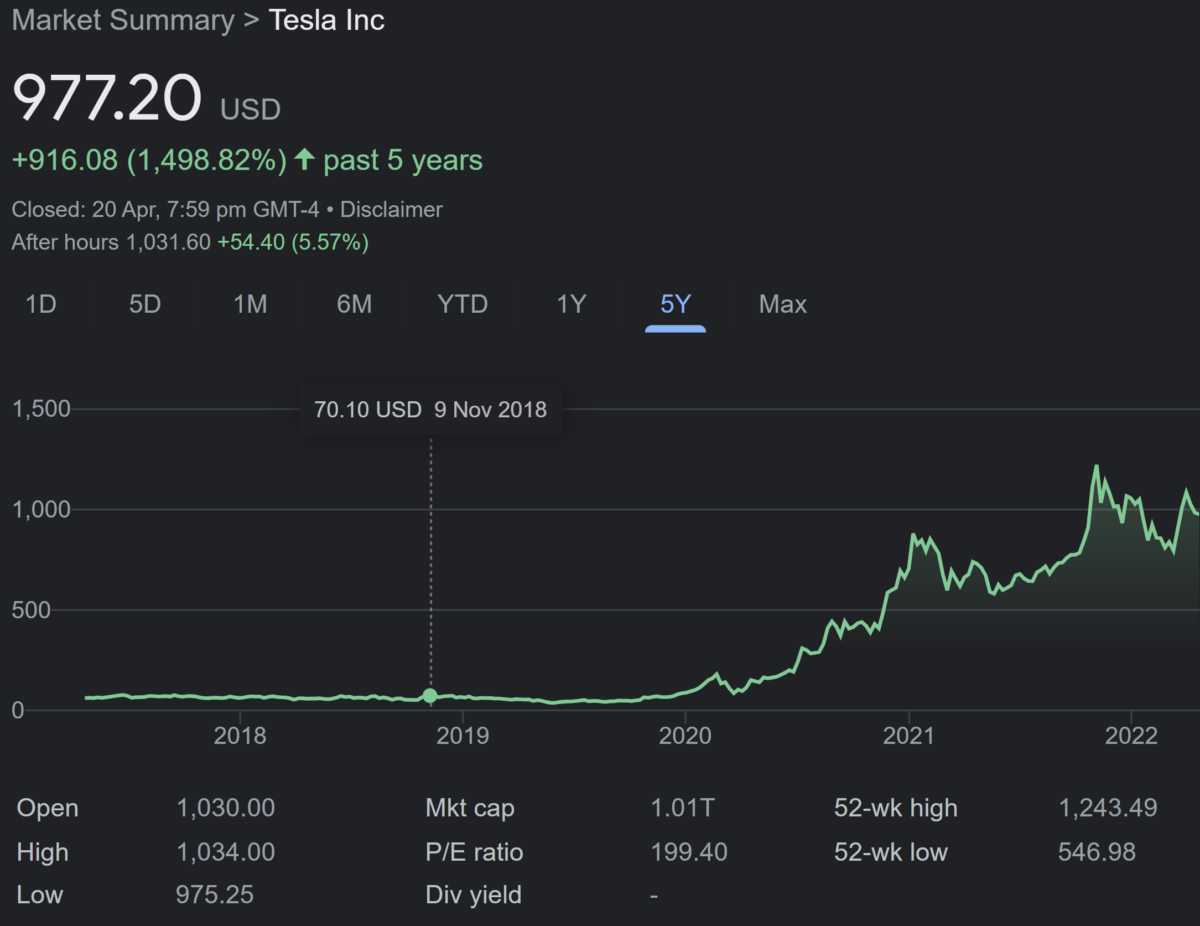Click the Mkt cap label
Image resolution: width=1200 pixels, height=926 pixels.
coord(470,808)
